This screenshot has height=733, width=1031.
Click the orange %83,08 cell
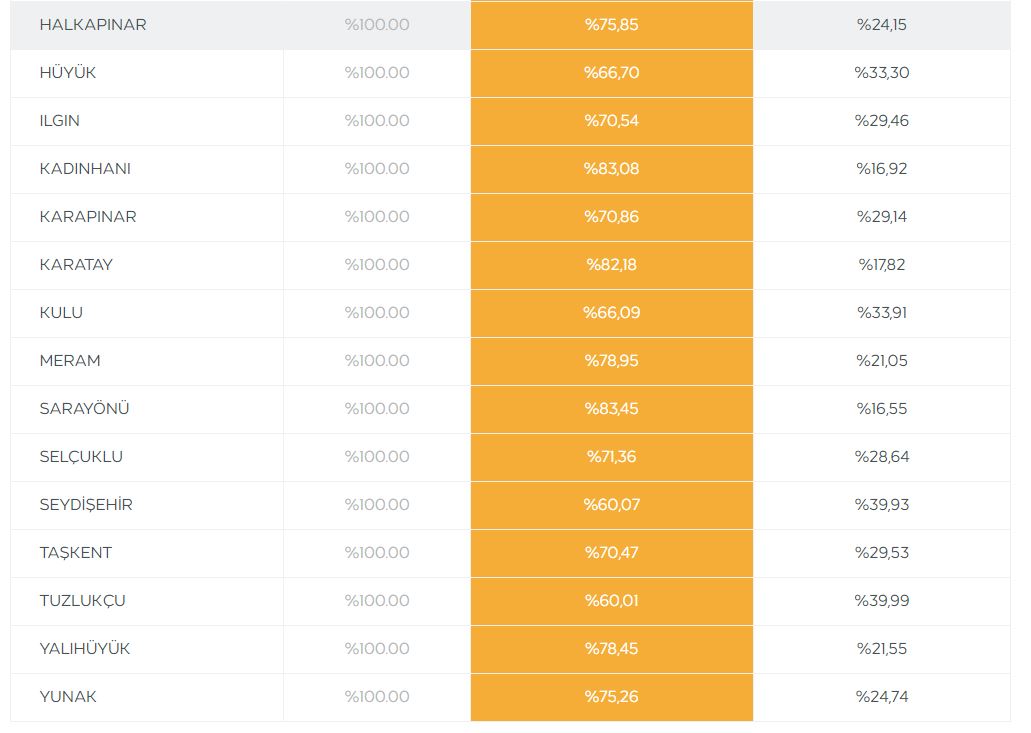tap(611, 169)
